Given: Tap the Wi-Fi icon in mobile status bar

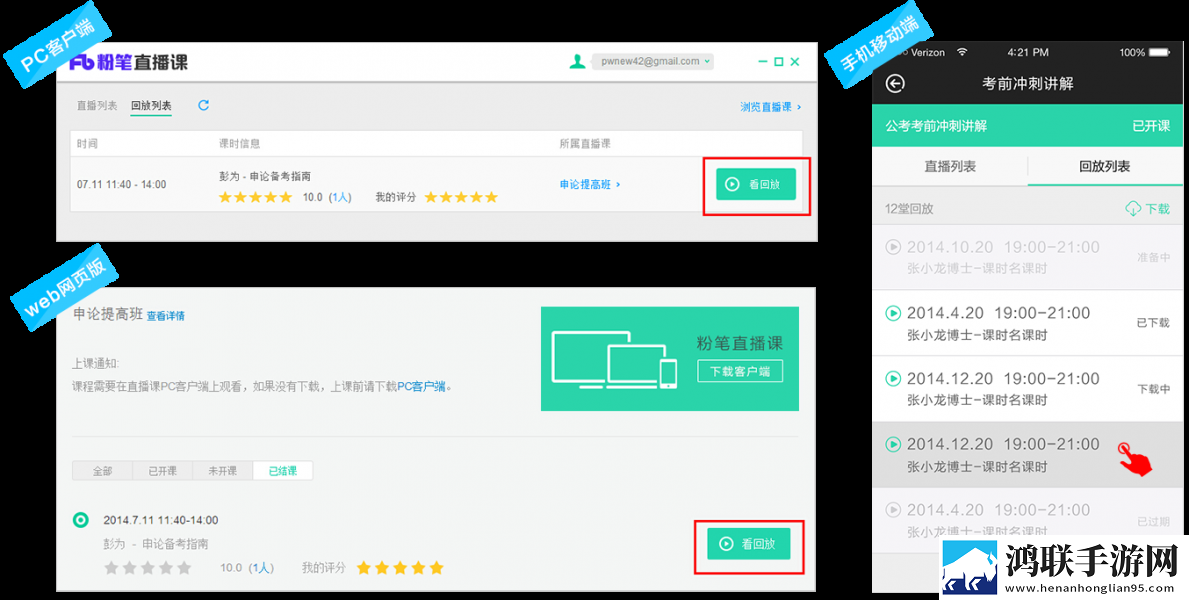Looking at the screenshot, I should 962,52.
